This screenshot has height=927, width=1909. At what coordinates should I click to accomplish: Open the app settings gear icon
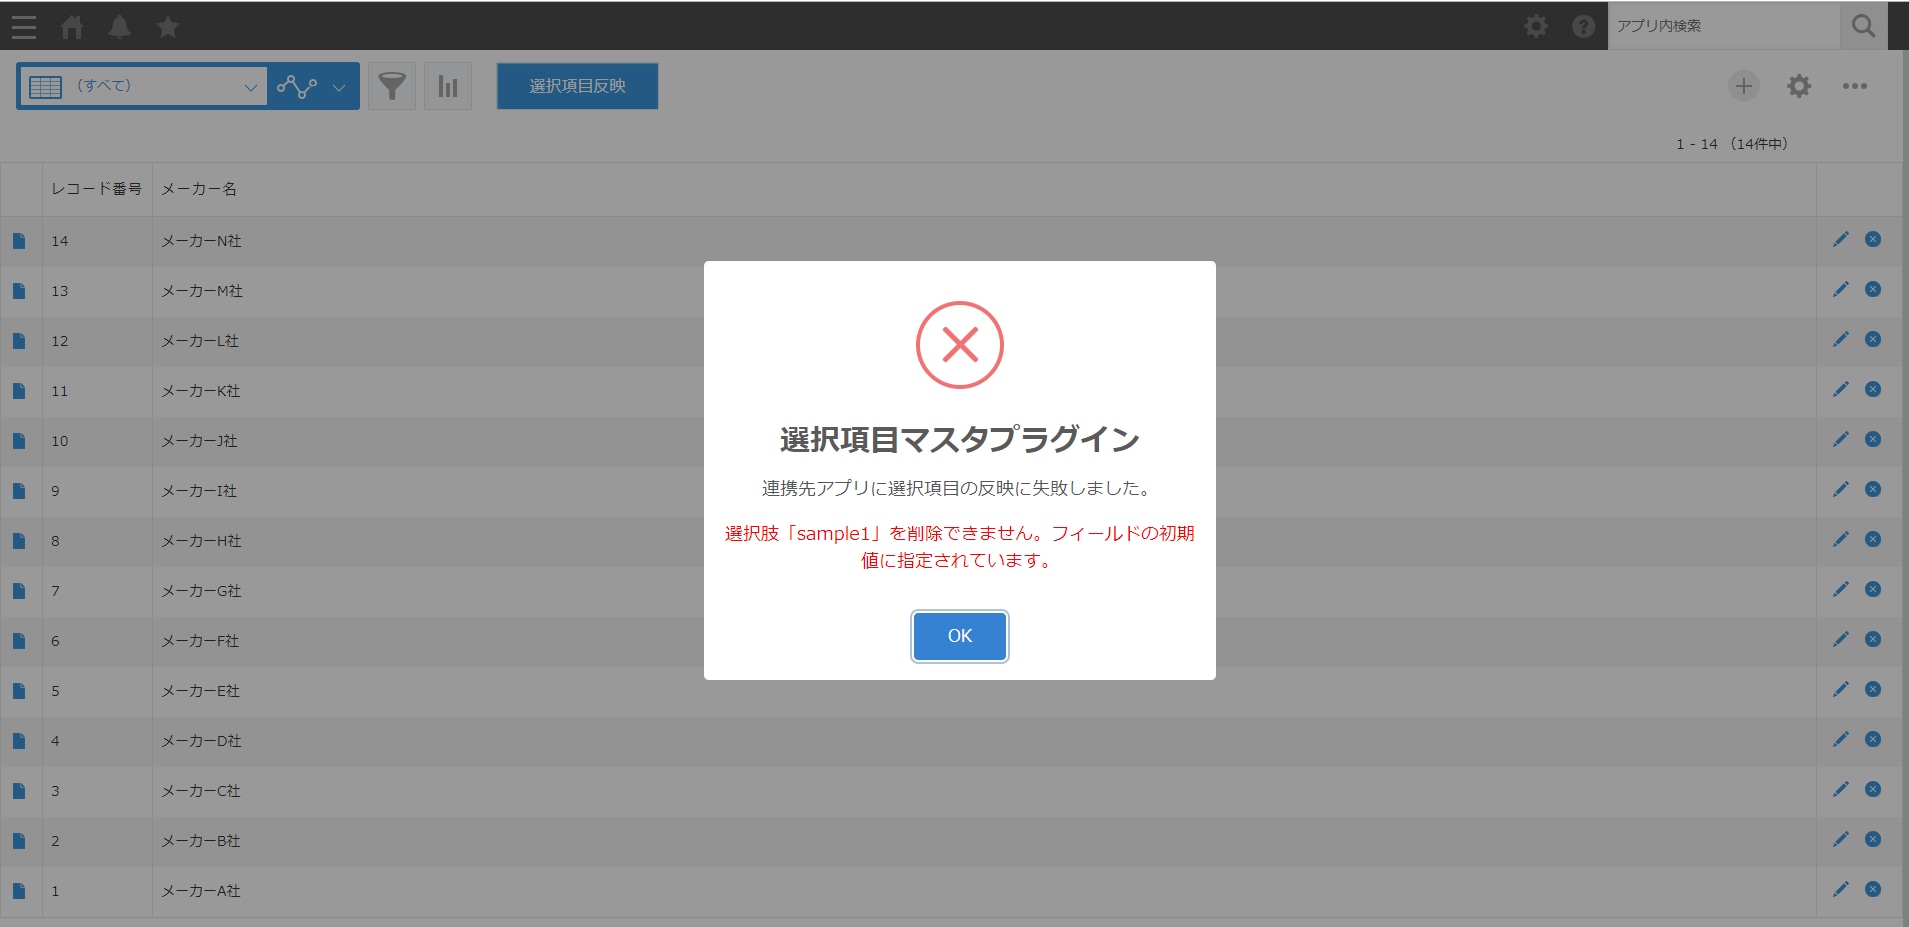1800,86
